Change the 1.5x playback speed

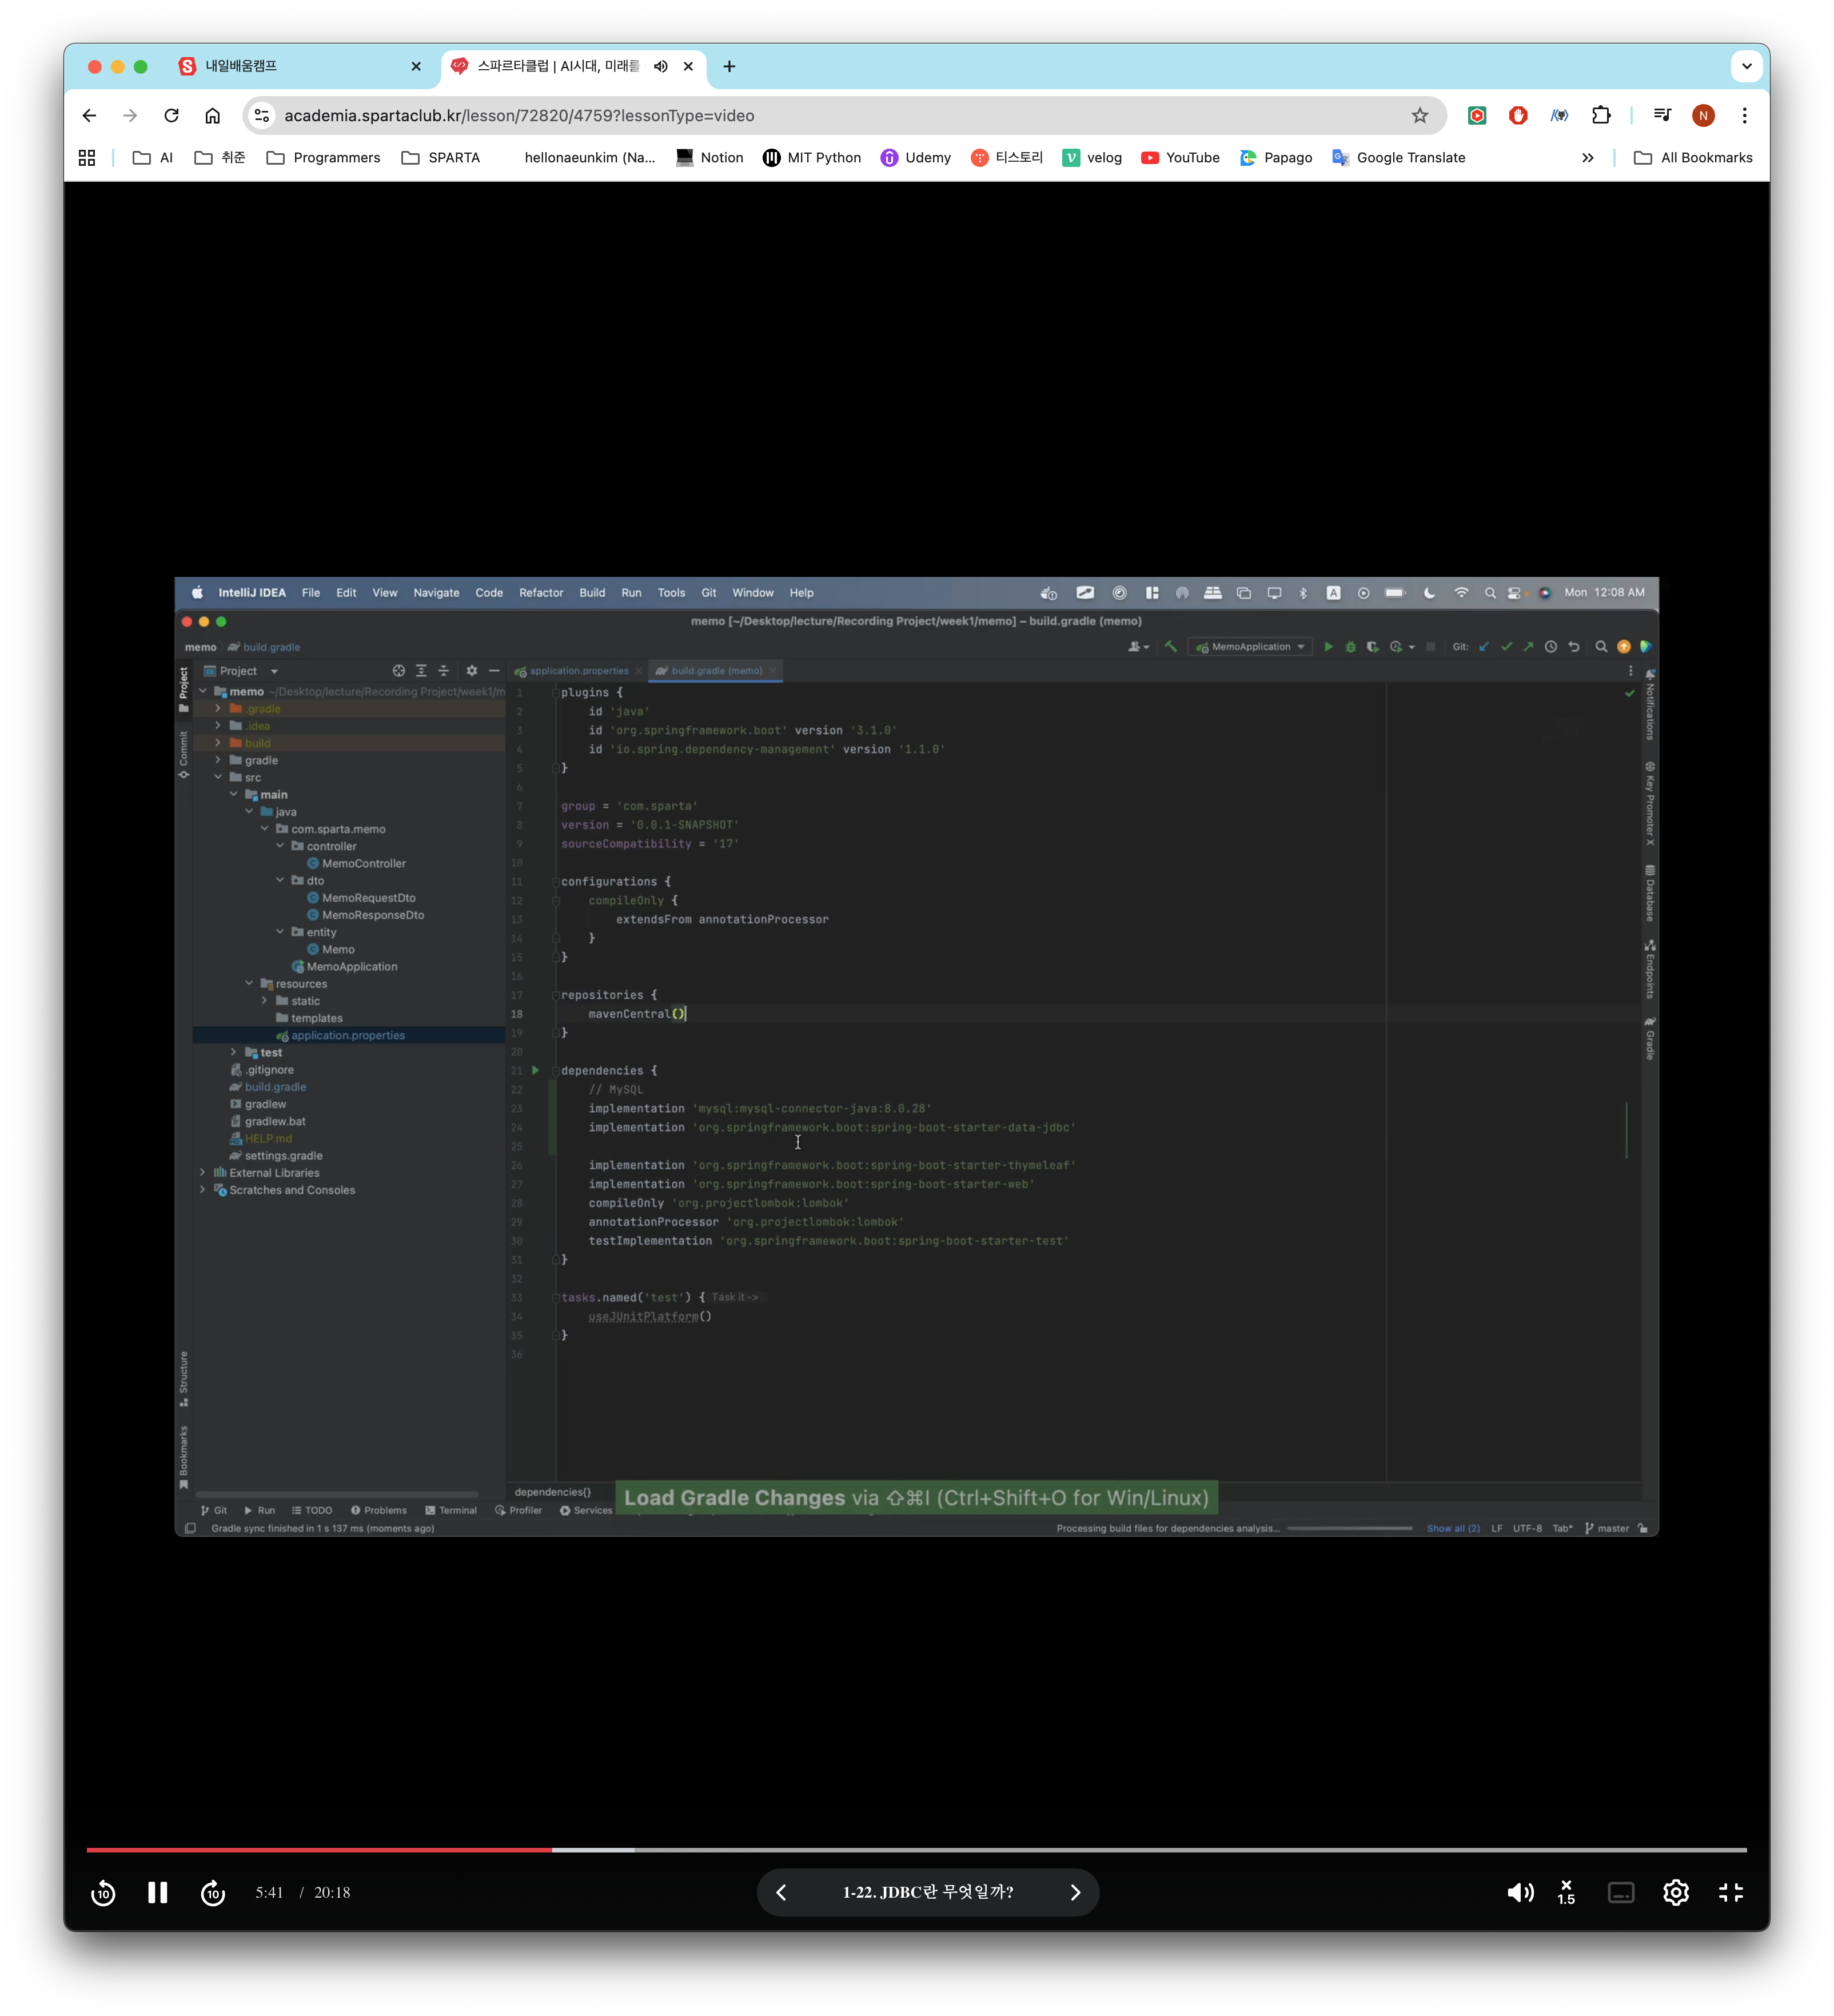pos(1566,1892)
